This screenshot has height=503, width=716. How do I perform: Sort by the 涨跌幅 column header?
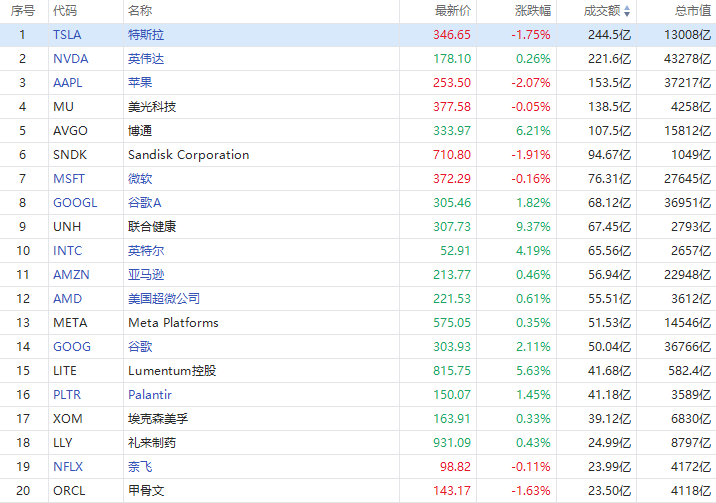(533, 11)
